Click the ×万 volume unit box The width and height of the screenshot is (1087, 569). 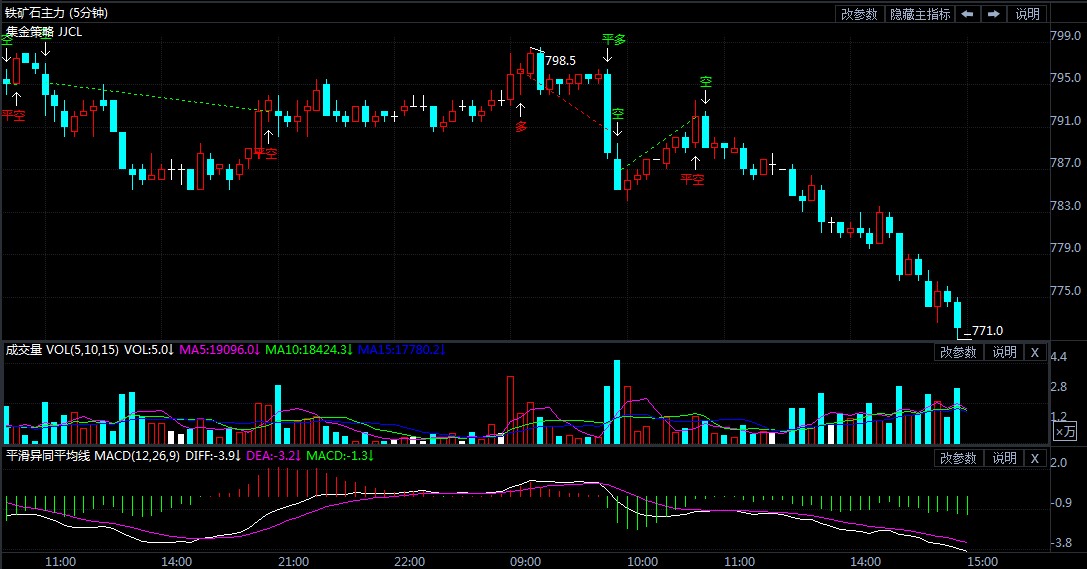(1065, 432)
